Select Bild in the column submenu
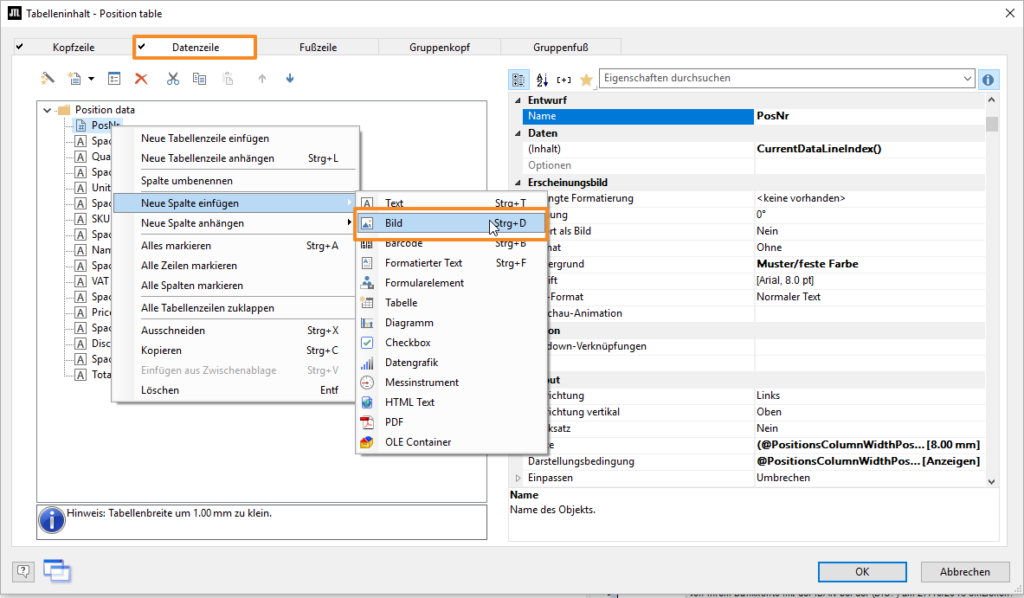This screenshot has height=598, width=1024. pos(394,223)
